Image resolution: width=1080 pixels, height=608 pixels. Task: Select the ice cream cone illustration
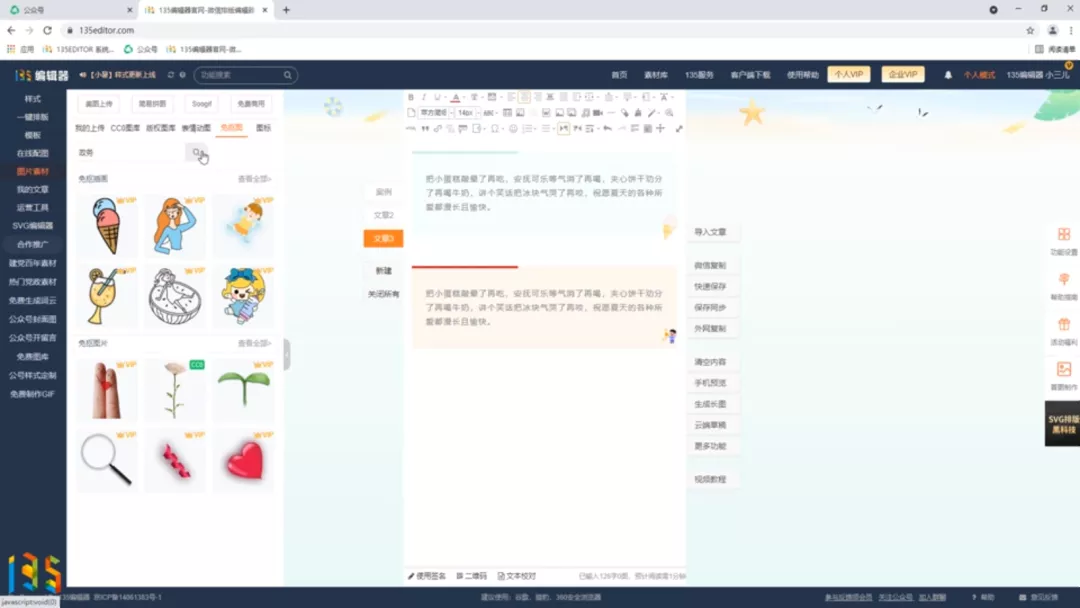(107, 226)
